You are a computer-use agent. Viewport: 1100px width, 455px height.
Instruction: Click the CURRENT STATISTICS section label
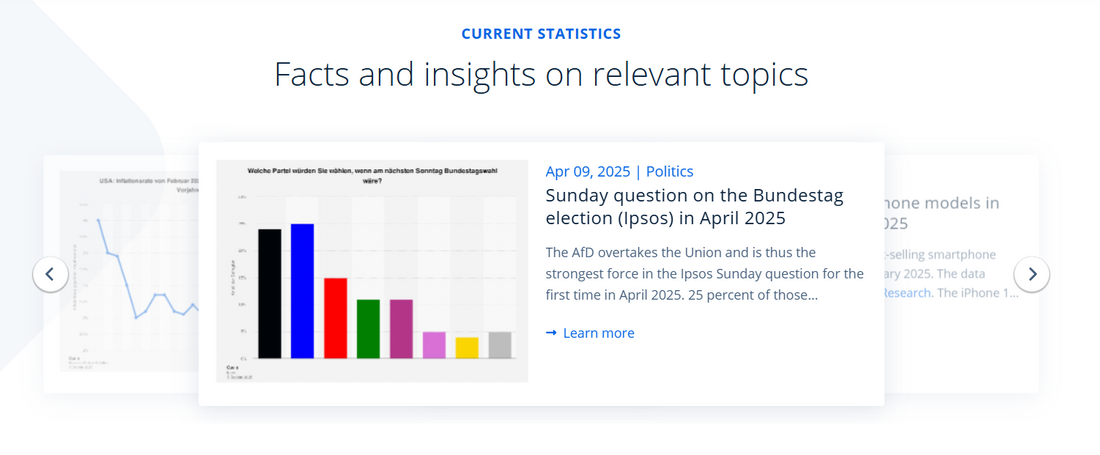coord(541,34)
